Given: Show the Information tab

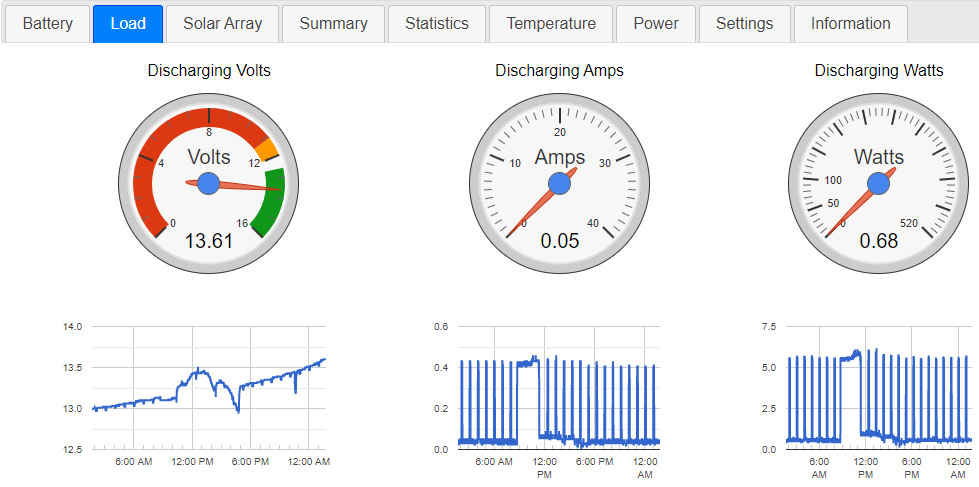Looking at the screenshot, I should pos(850,23).
